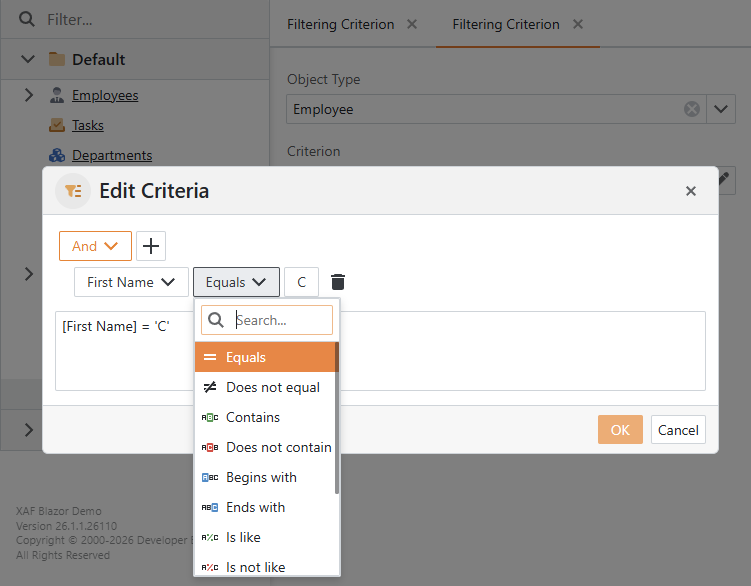
Task: Pick the Ends with operator
Action: 265,507
